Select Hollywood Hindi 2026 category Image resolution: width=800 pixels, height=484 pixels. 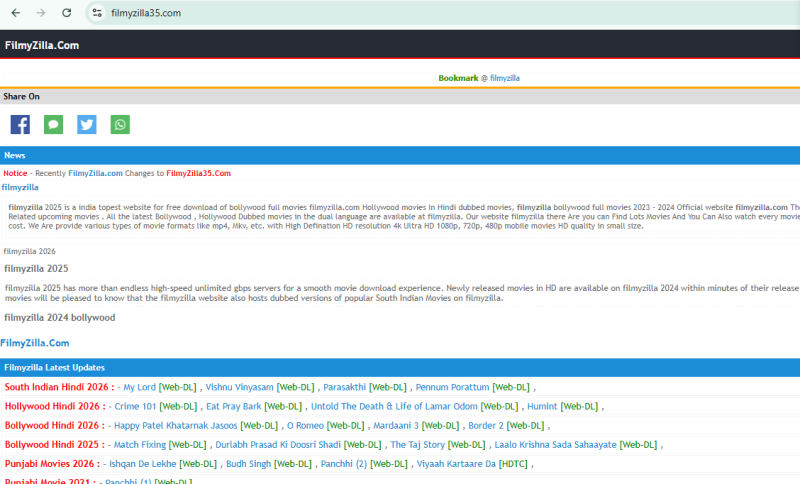pyautogui.click(x=55, y=406)
